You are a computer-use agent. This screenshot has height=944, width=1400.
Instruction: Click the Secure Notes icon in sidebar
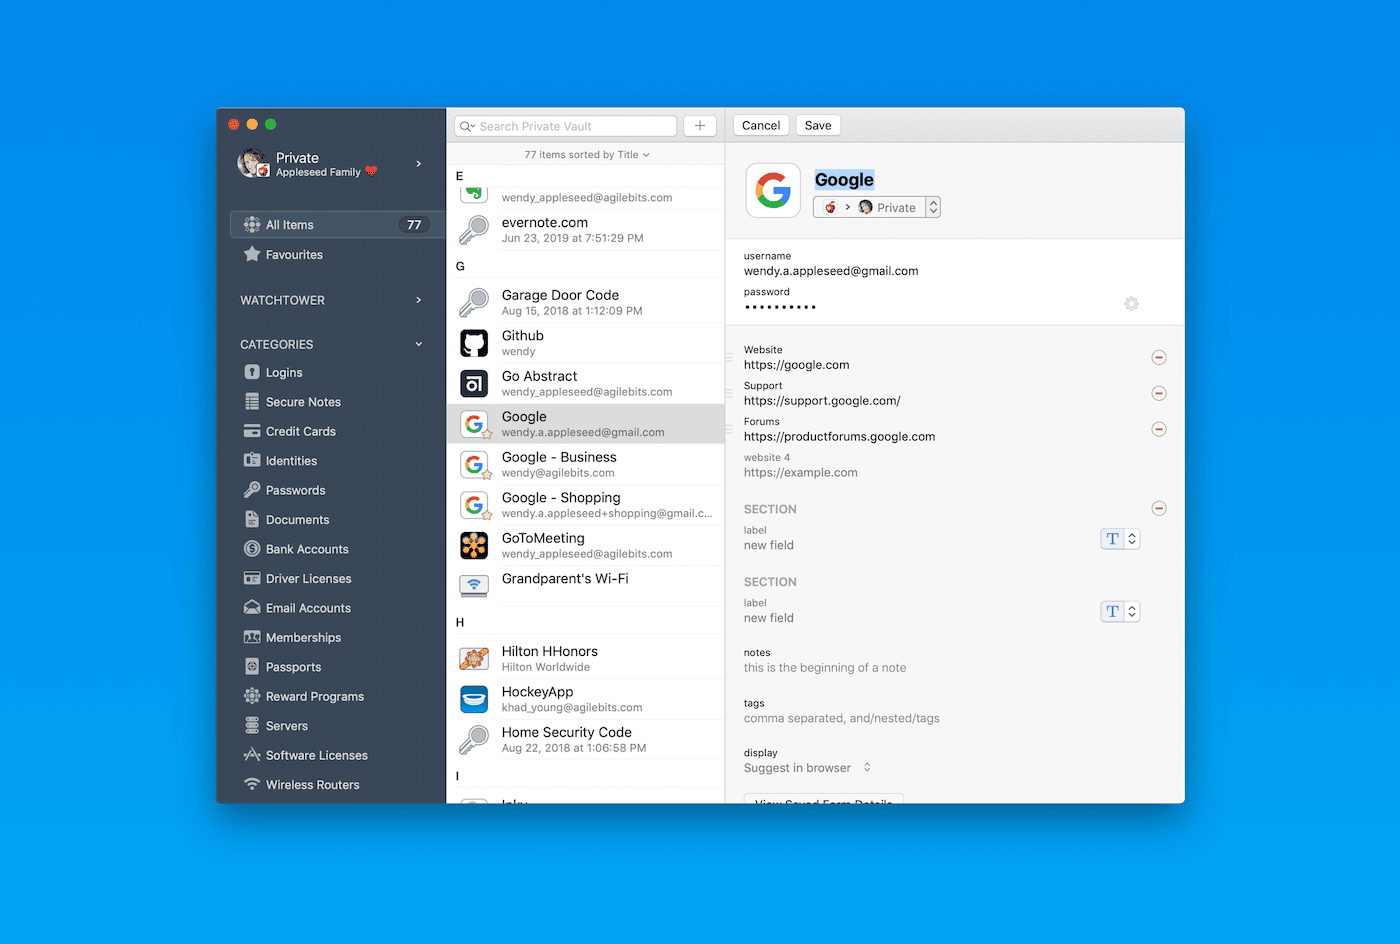(252, 401)
